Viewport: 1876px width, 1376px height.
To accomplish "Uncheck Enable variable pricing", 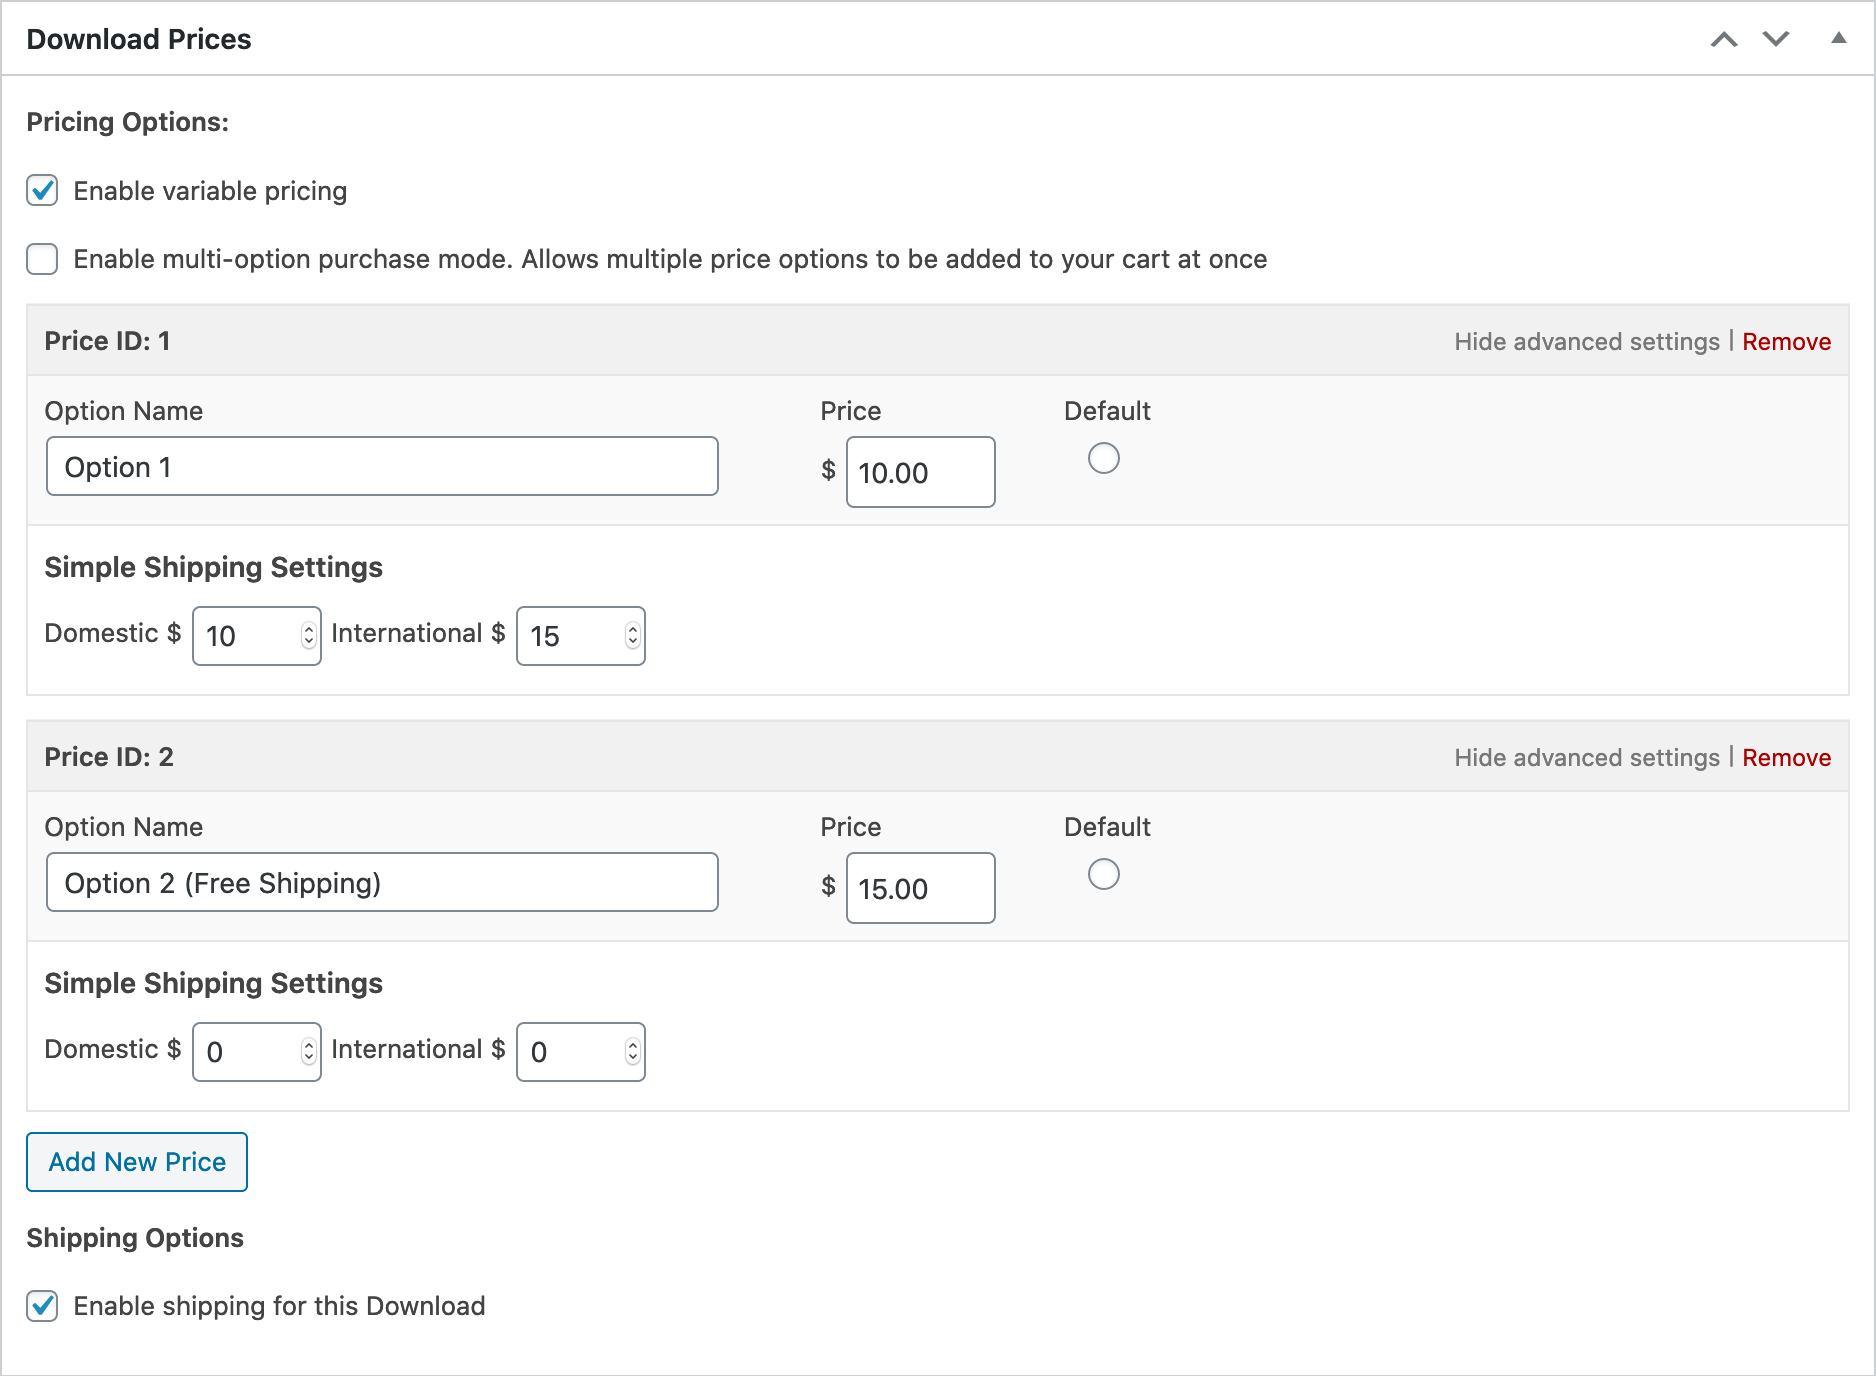I will pyautogui.click(x=42, y=191).
